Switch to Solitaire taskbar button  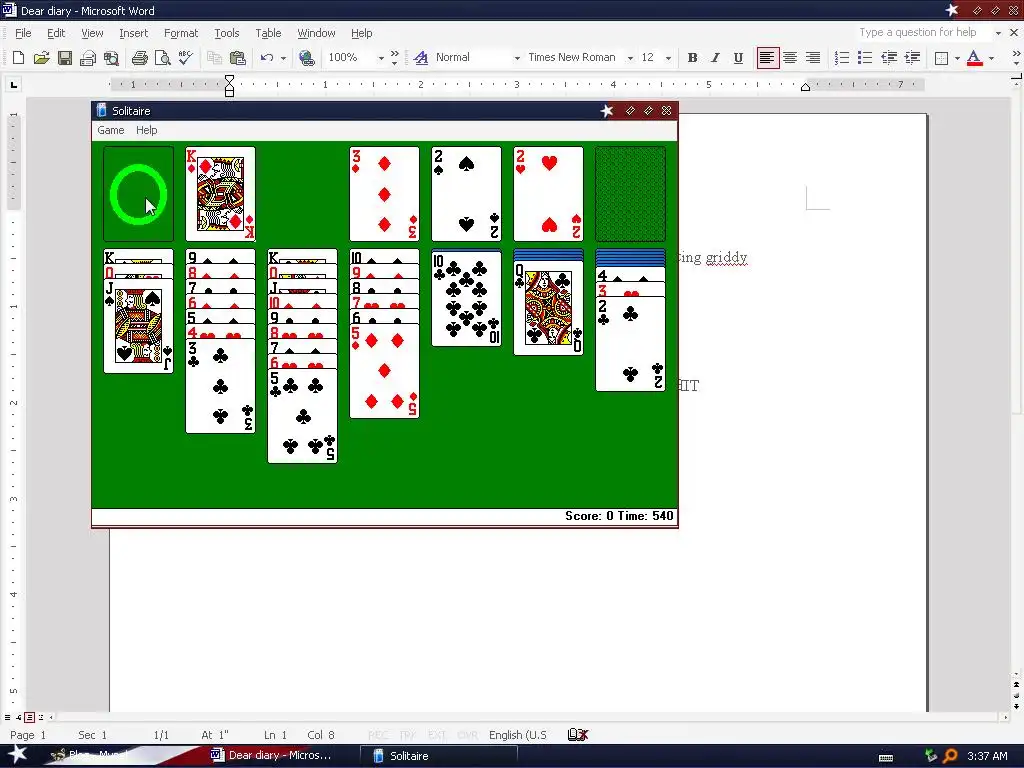coord(439,756)
